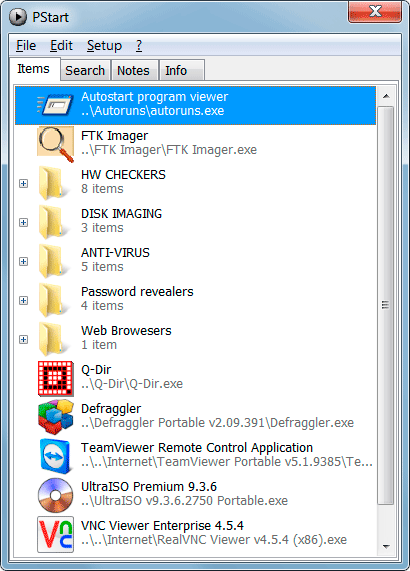Click the 'UltraISO v9.3.6.2750 Portable.exe' path
Viewport: 410px width, 571px height.
click(x=184, y=501)
